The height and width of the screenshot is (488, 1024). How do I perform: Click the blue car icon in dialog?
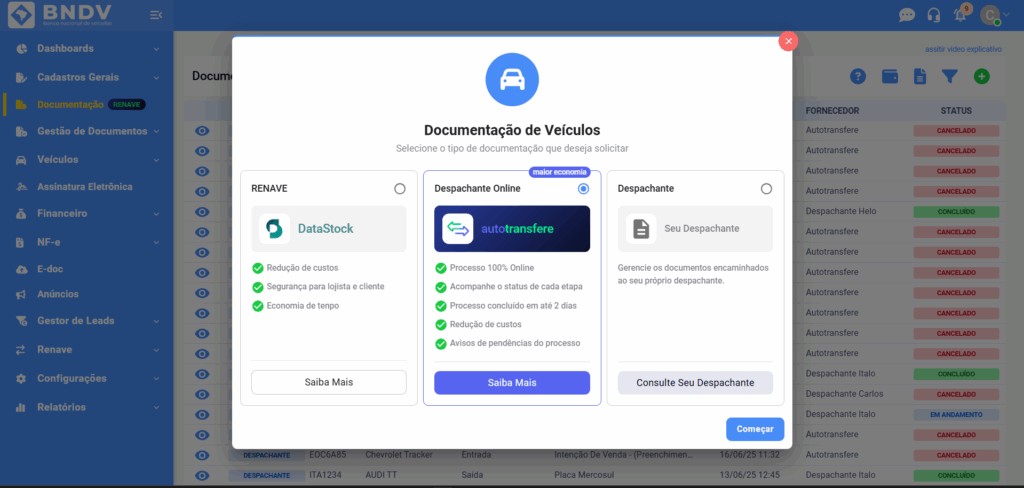click(x=512, y=80)
